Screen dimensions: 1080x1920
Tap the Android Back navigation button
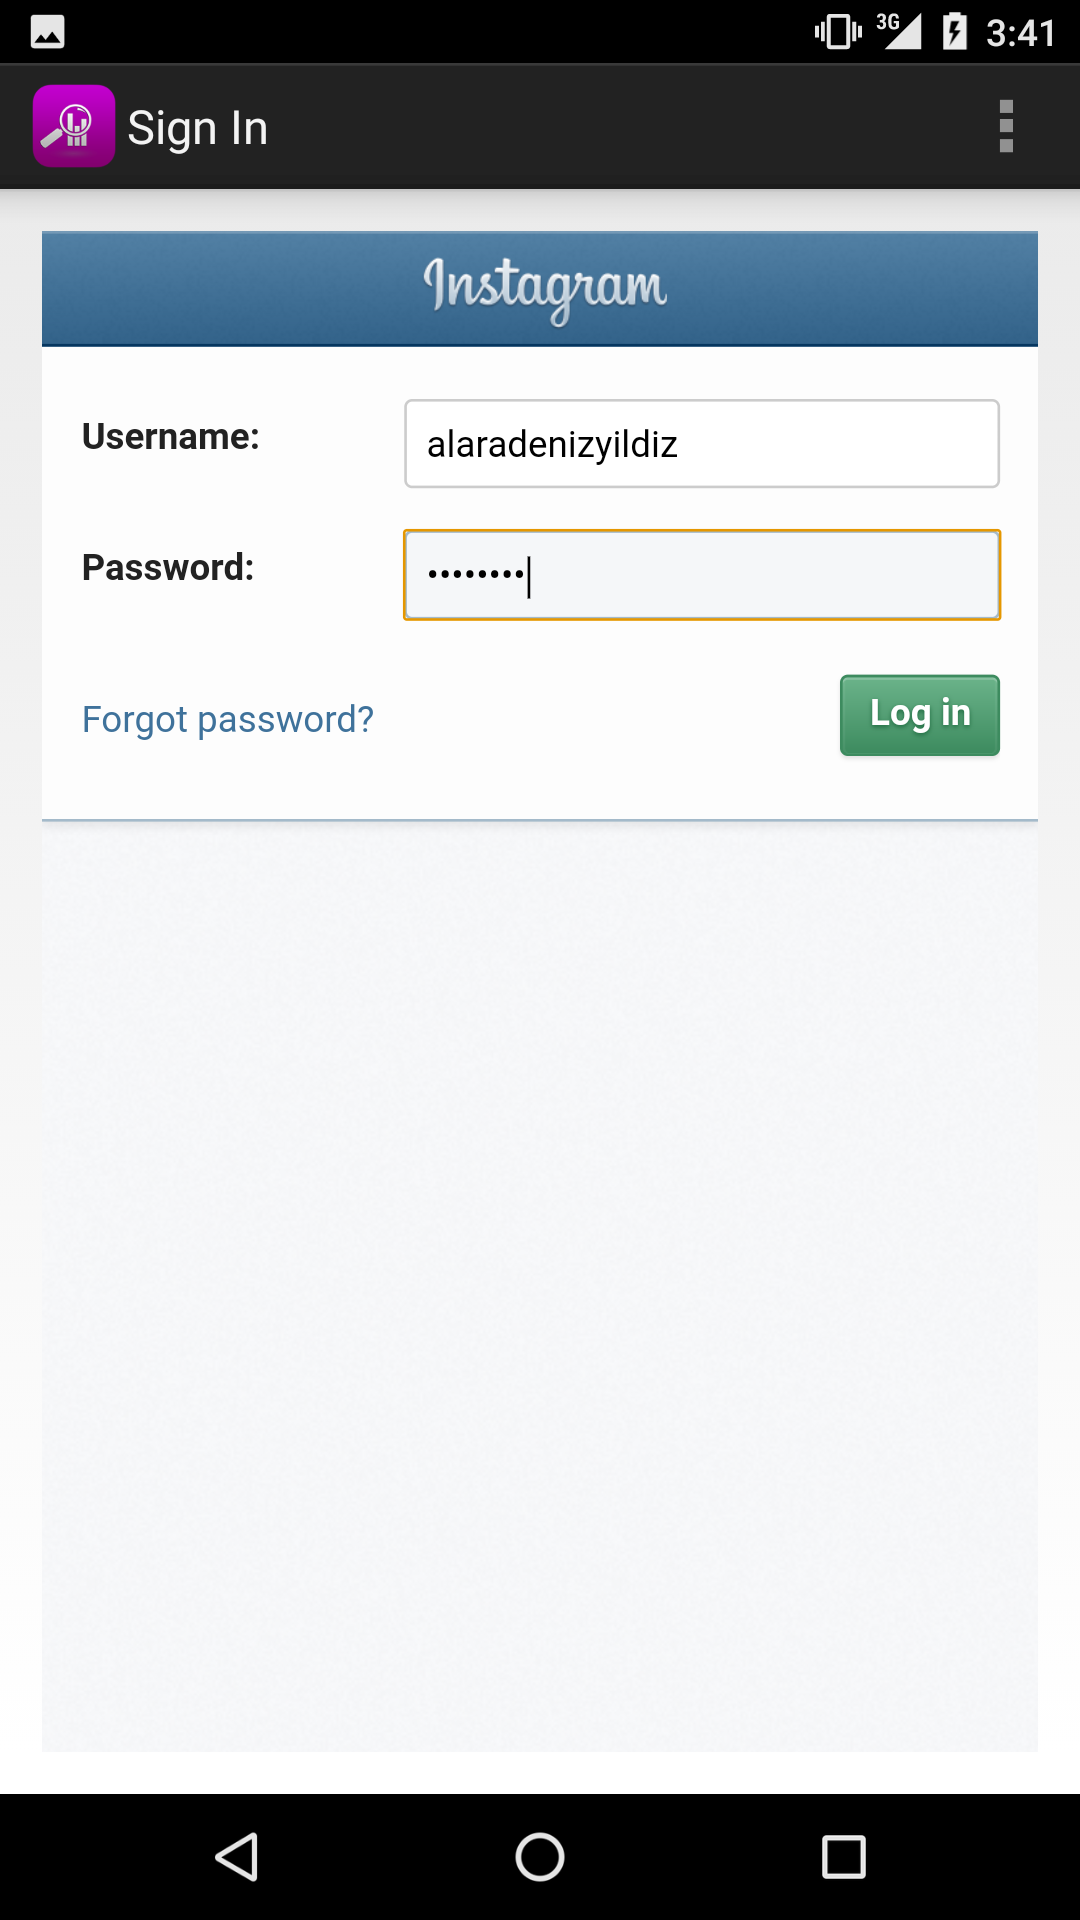coord(237,1857)
